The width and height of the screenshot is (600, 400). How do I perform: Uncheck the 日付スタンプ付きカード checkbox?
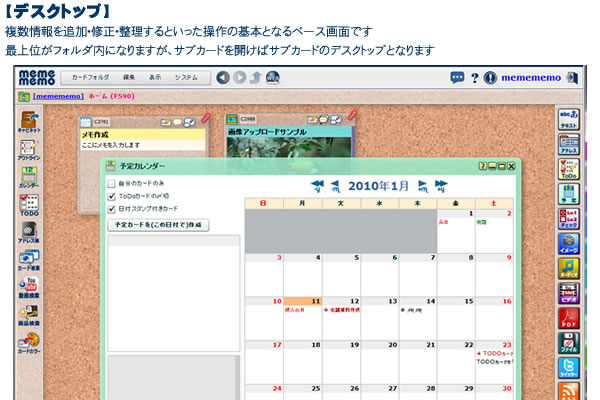pos(112,208)
